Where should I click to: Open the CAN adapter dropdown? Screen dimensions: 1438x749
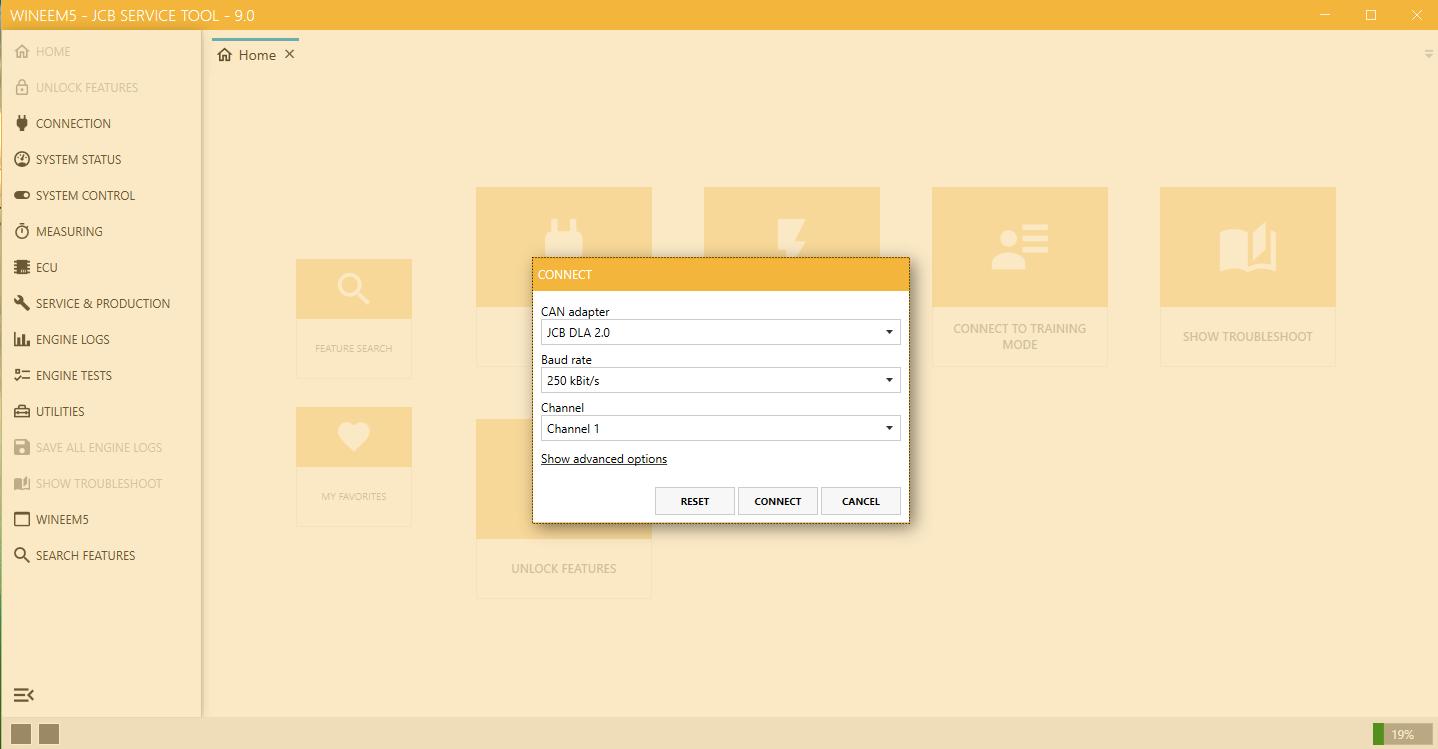887,331
